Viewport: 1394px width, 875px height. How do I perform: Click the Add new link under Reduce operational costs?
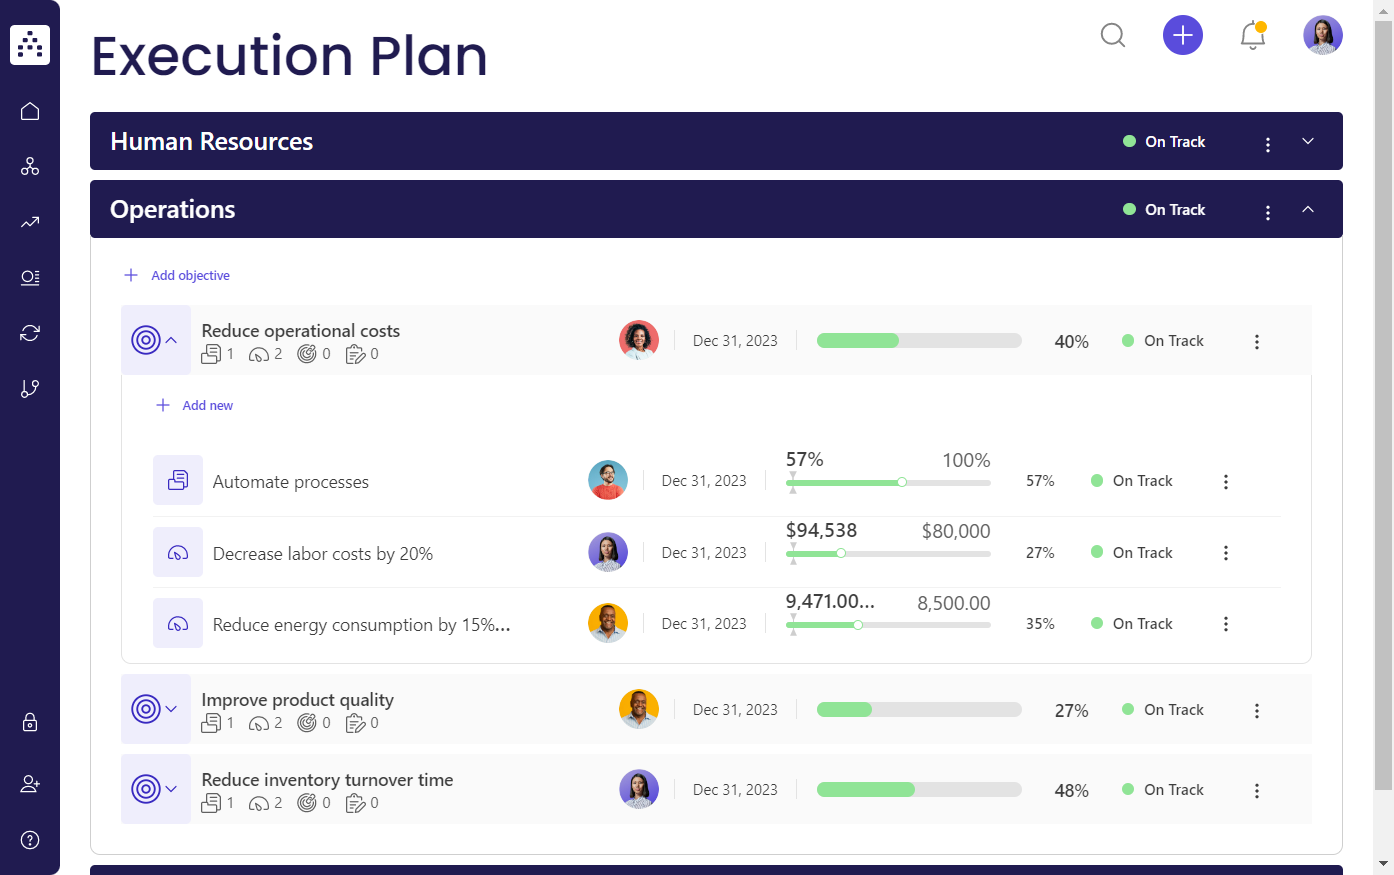point(194,405)
